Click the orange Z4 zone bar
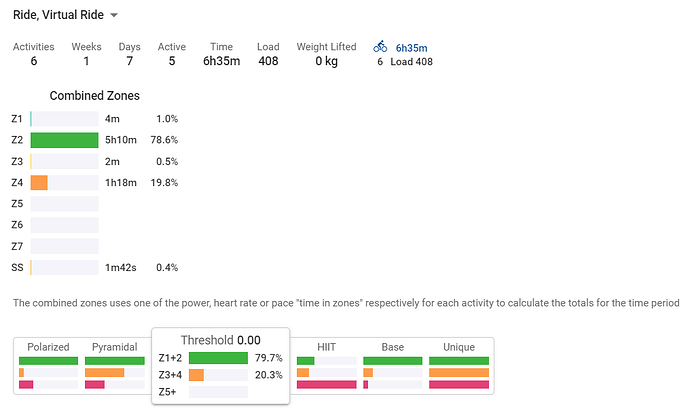Screen dimensions: 690x408 [39, 183]
